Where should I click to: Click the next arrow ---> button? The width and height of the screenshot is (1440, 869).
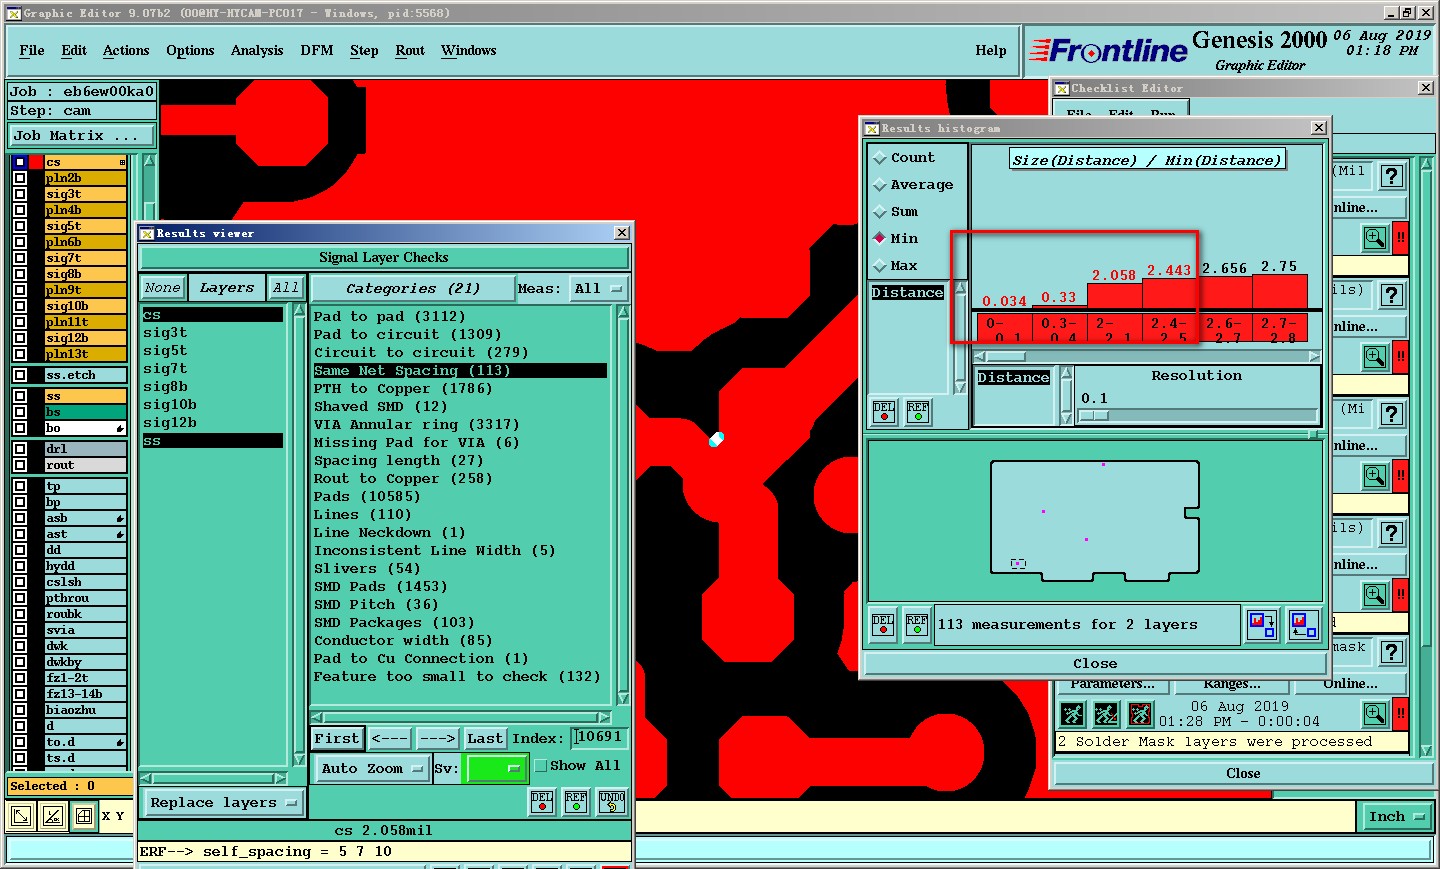pos(437,739)
